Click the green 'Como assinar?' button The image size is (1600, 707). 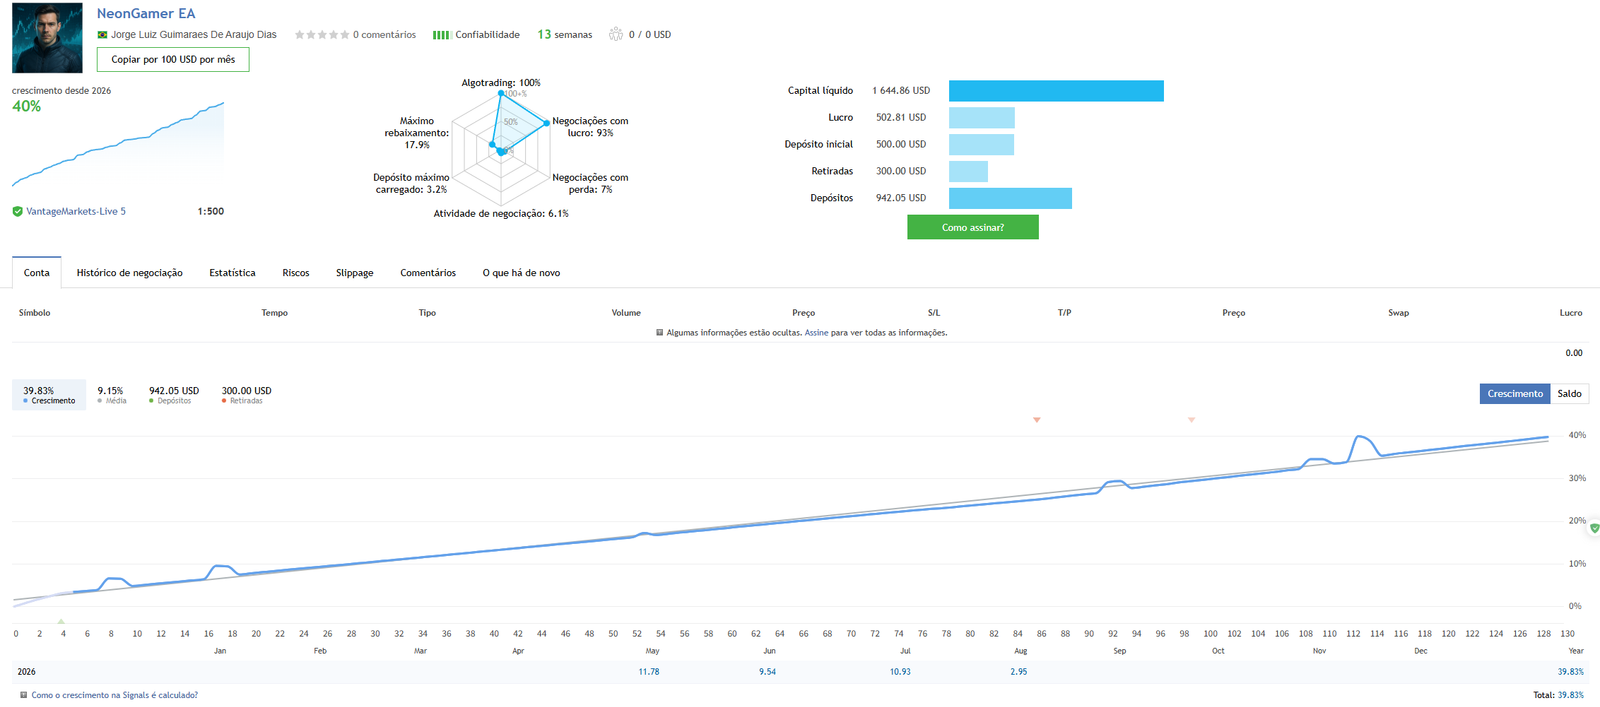click(x=973, y=227)
